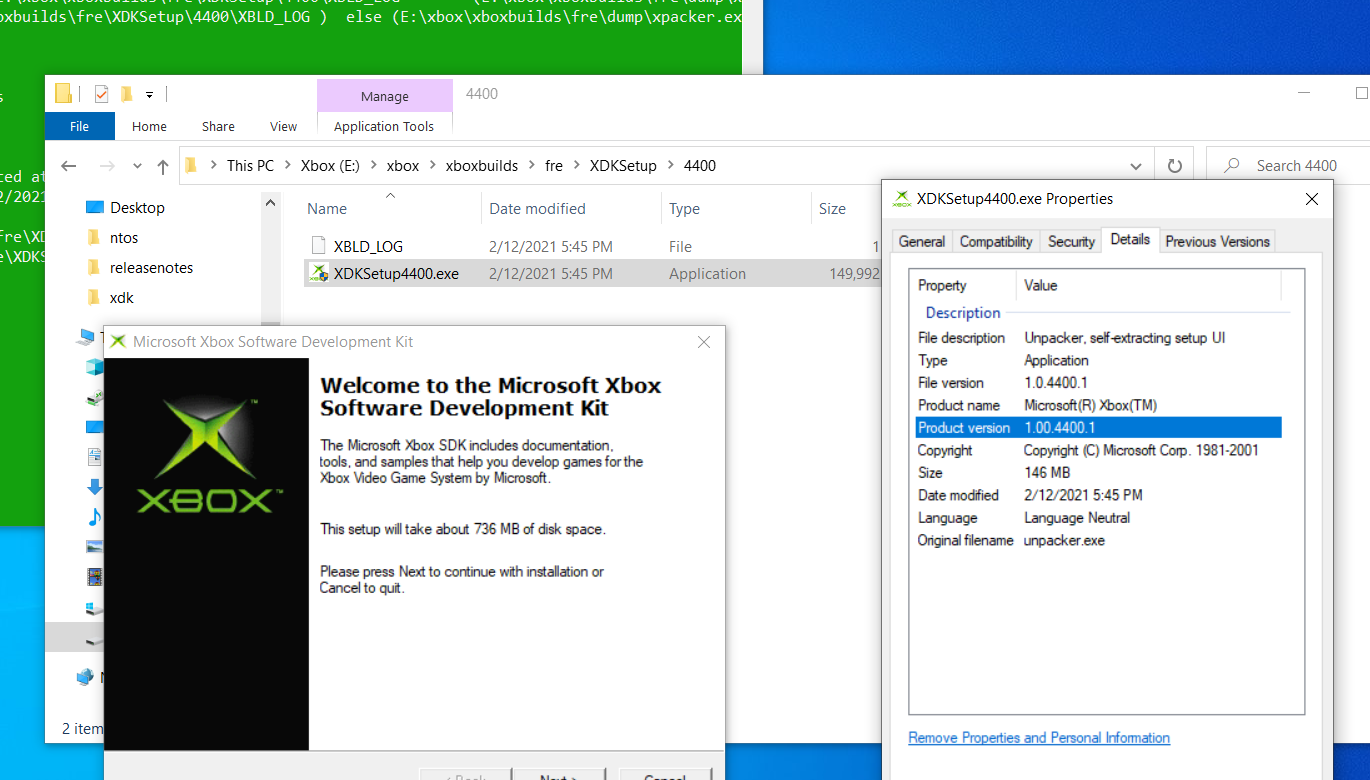Image resolution: width=1370 pixels, height=780 pixels.
Task: Click the navigation pane scroll up arrow
Action: [x=271, y=203]
